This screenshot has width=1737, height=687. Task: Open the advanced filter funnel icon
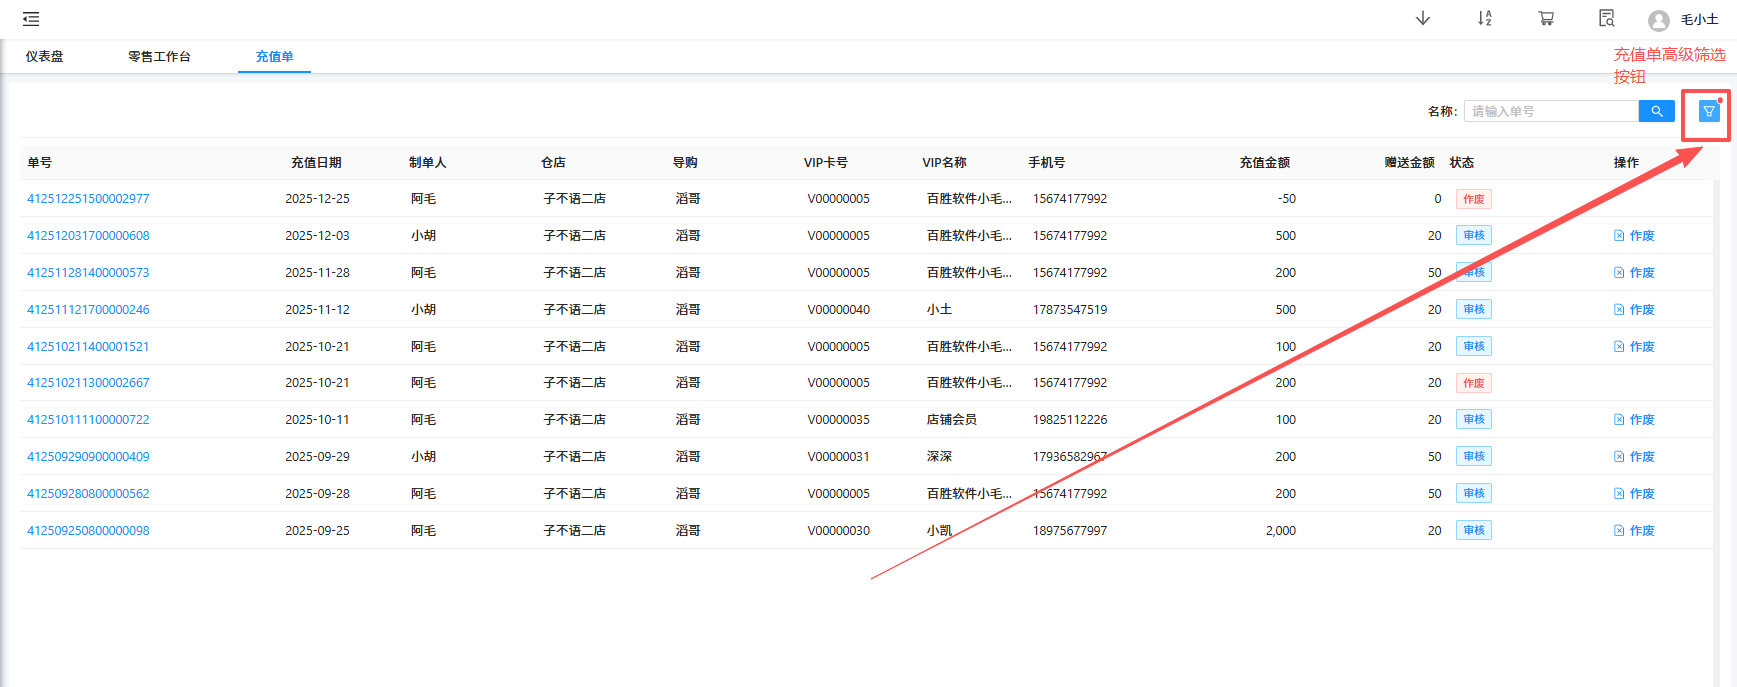1709,111
